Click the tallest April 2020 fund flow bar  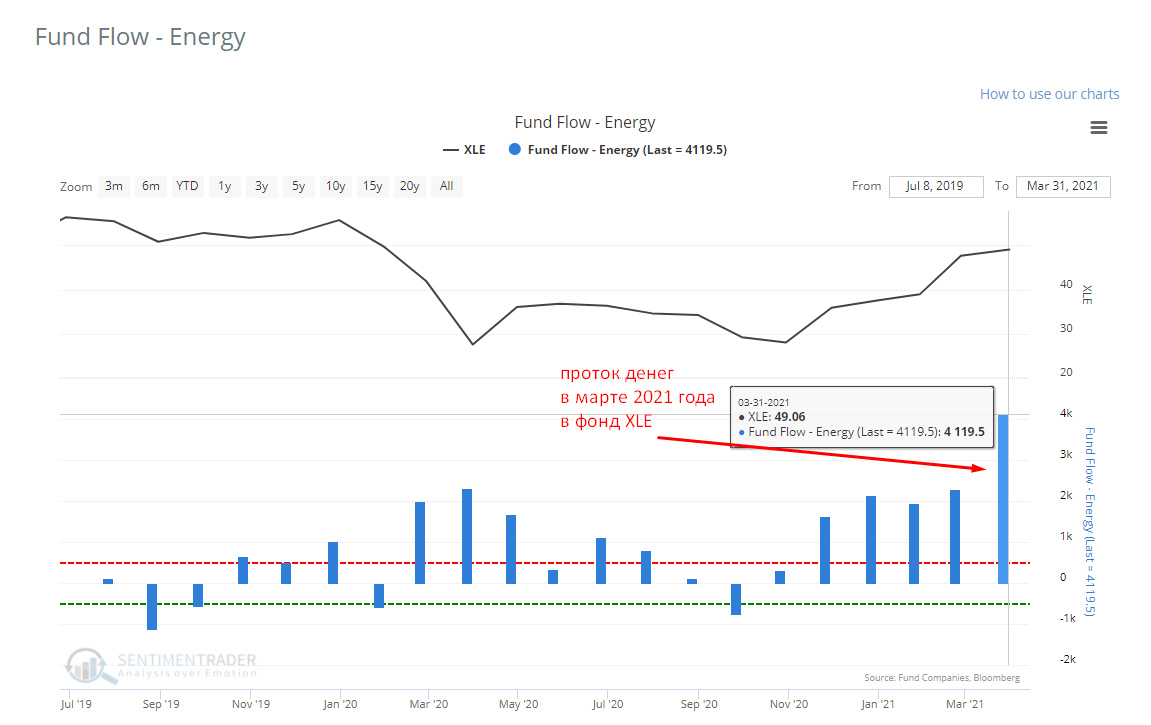(x=467, y=536)
